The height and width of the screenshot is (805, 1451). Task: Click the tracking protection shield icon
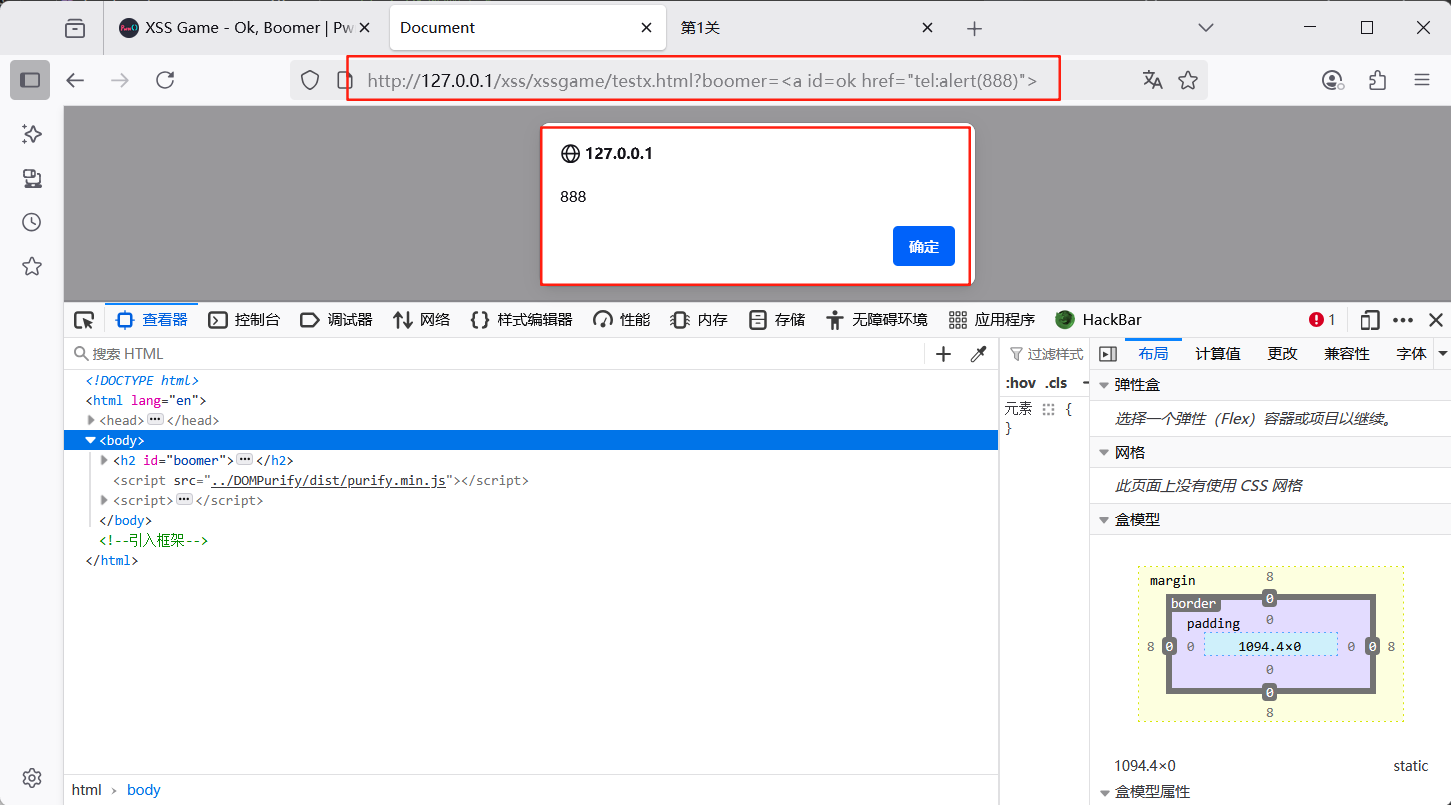[310, 80]
